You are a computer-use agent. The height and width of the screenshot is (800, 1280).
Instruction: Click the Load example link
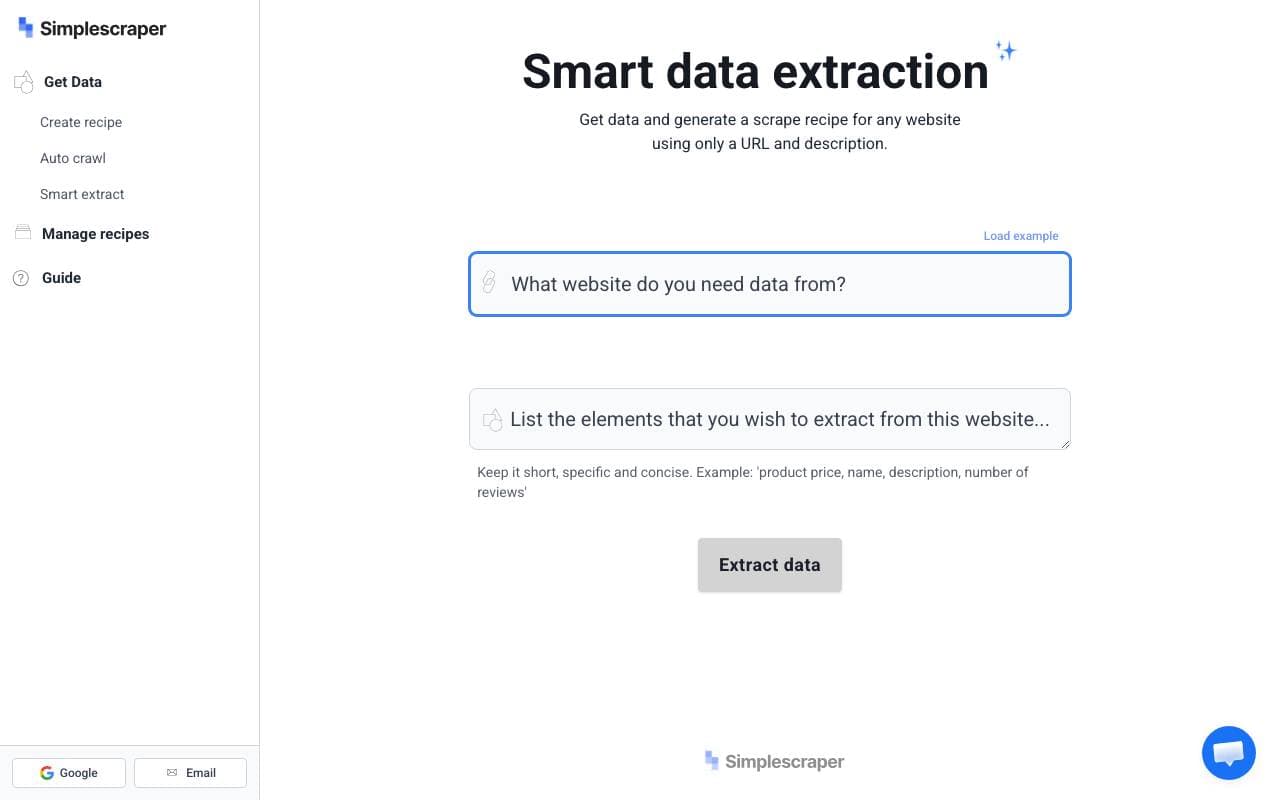[x=1021, y=236]
